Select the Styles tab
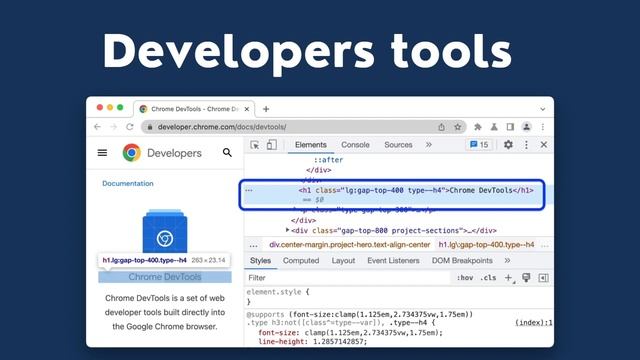640x360 pixels. [x=260, y=260]
